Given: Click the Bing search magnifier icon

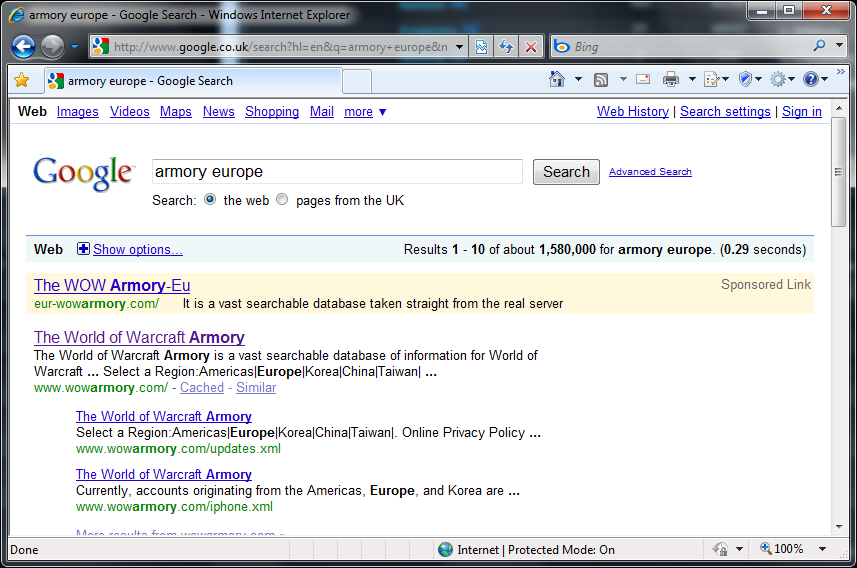Looking at the screenshot, I should pyautogui.click(x=819, y=46).
